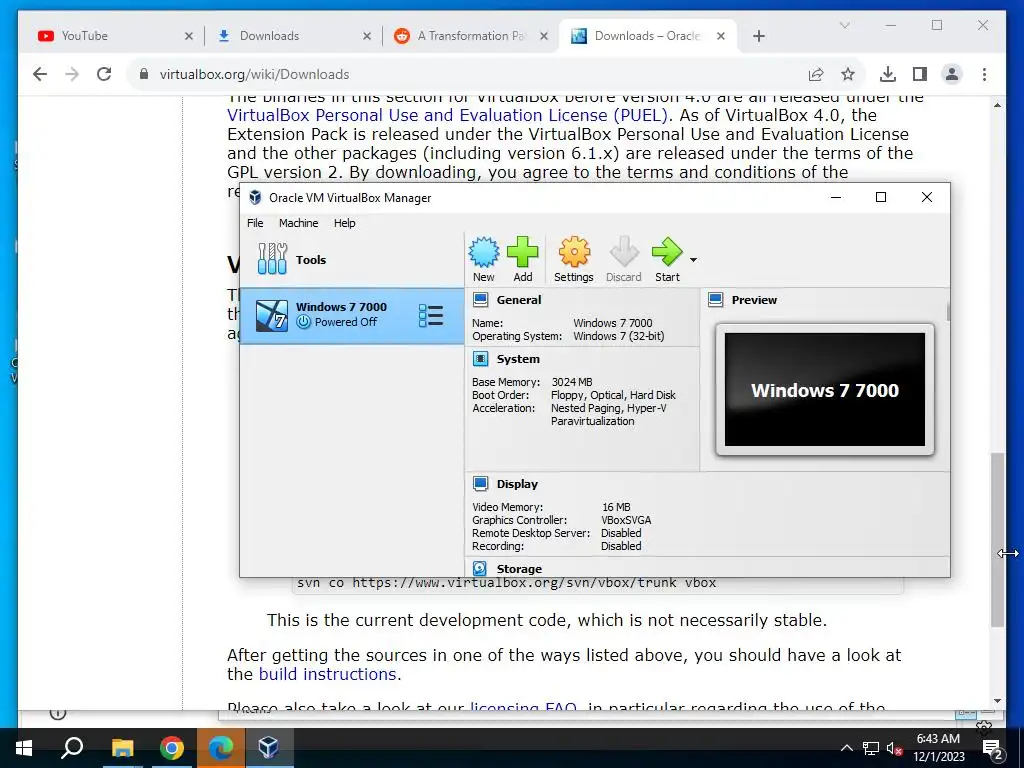Open Chrome from the taskbar
This screenshot has width=1024, height=768.
coord(172,748)
